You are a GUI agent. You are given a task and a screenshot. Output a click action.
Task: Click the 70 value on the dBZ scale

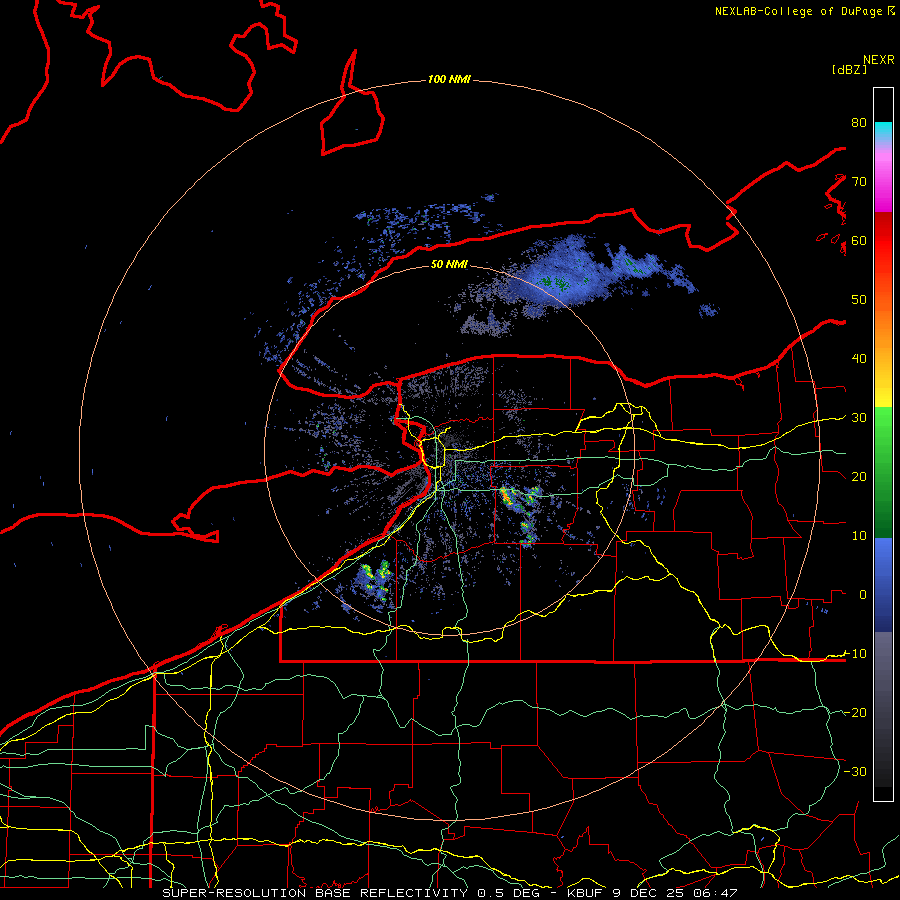859,181
